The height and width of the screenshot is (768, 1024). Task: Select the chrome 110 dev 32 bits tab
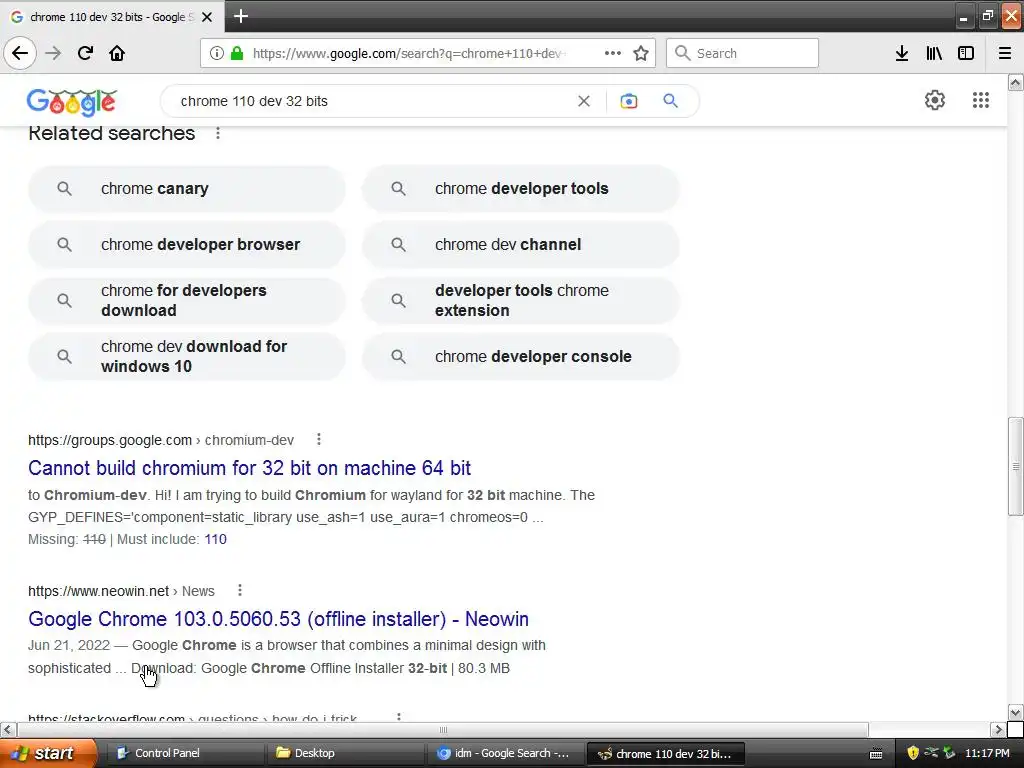click(x=111, y=17)
